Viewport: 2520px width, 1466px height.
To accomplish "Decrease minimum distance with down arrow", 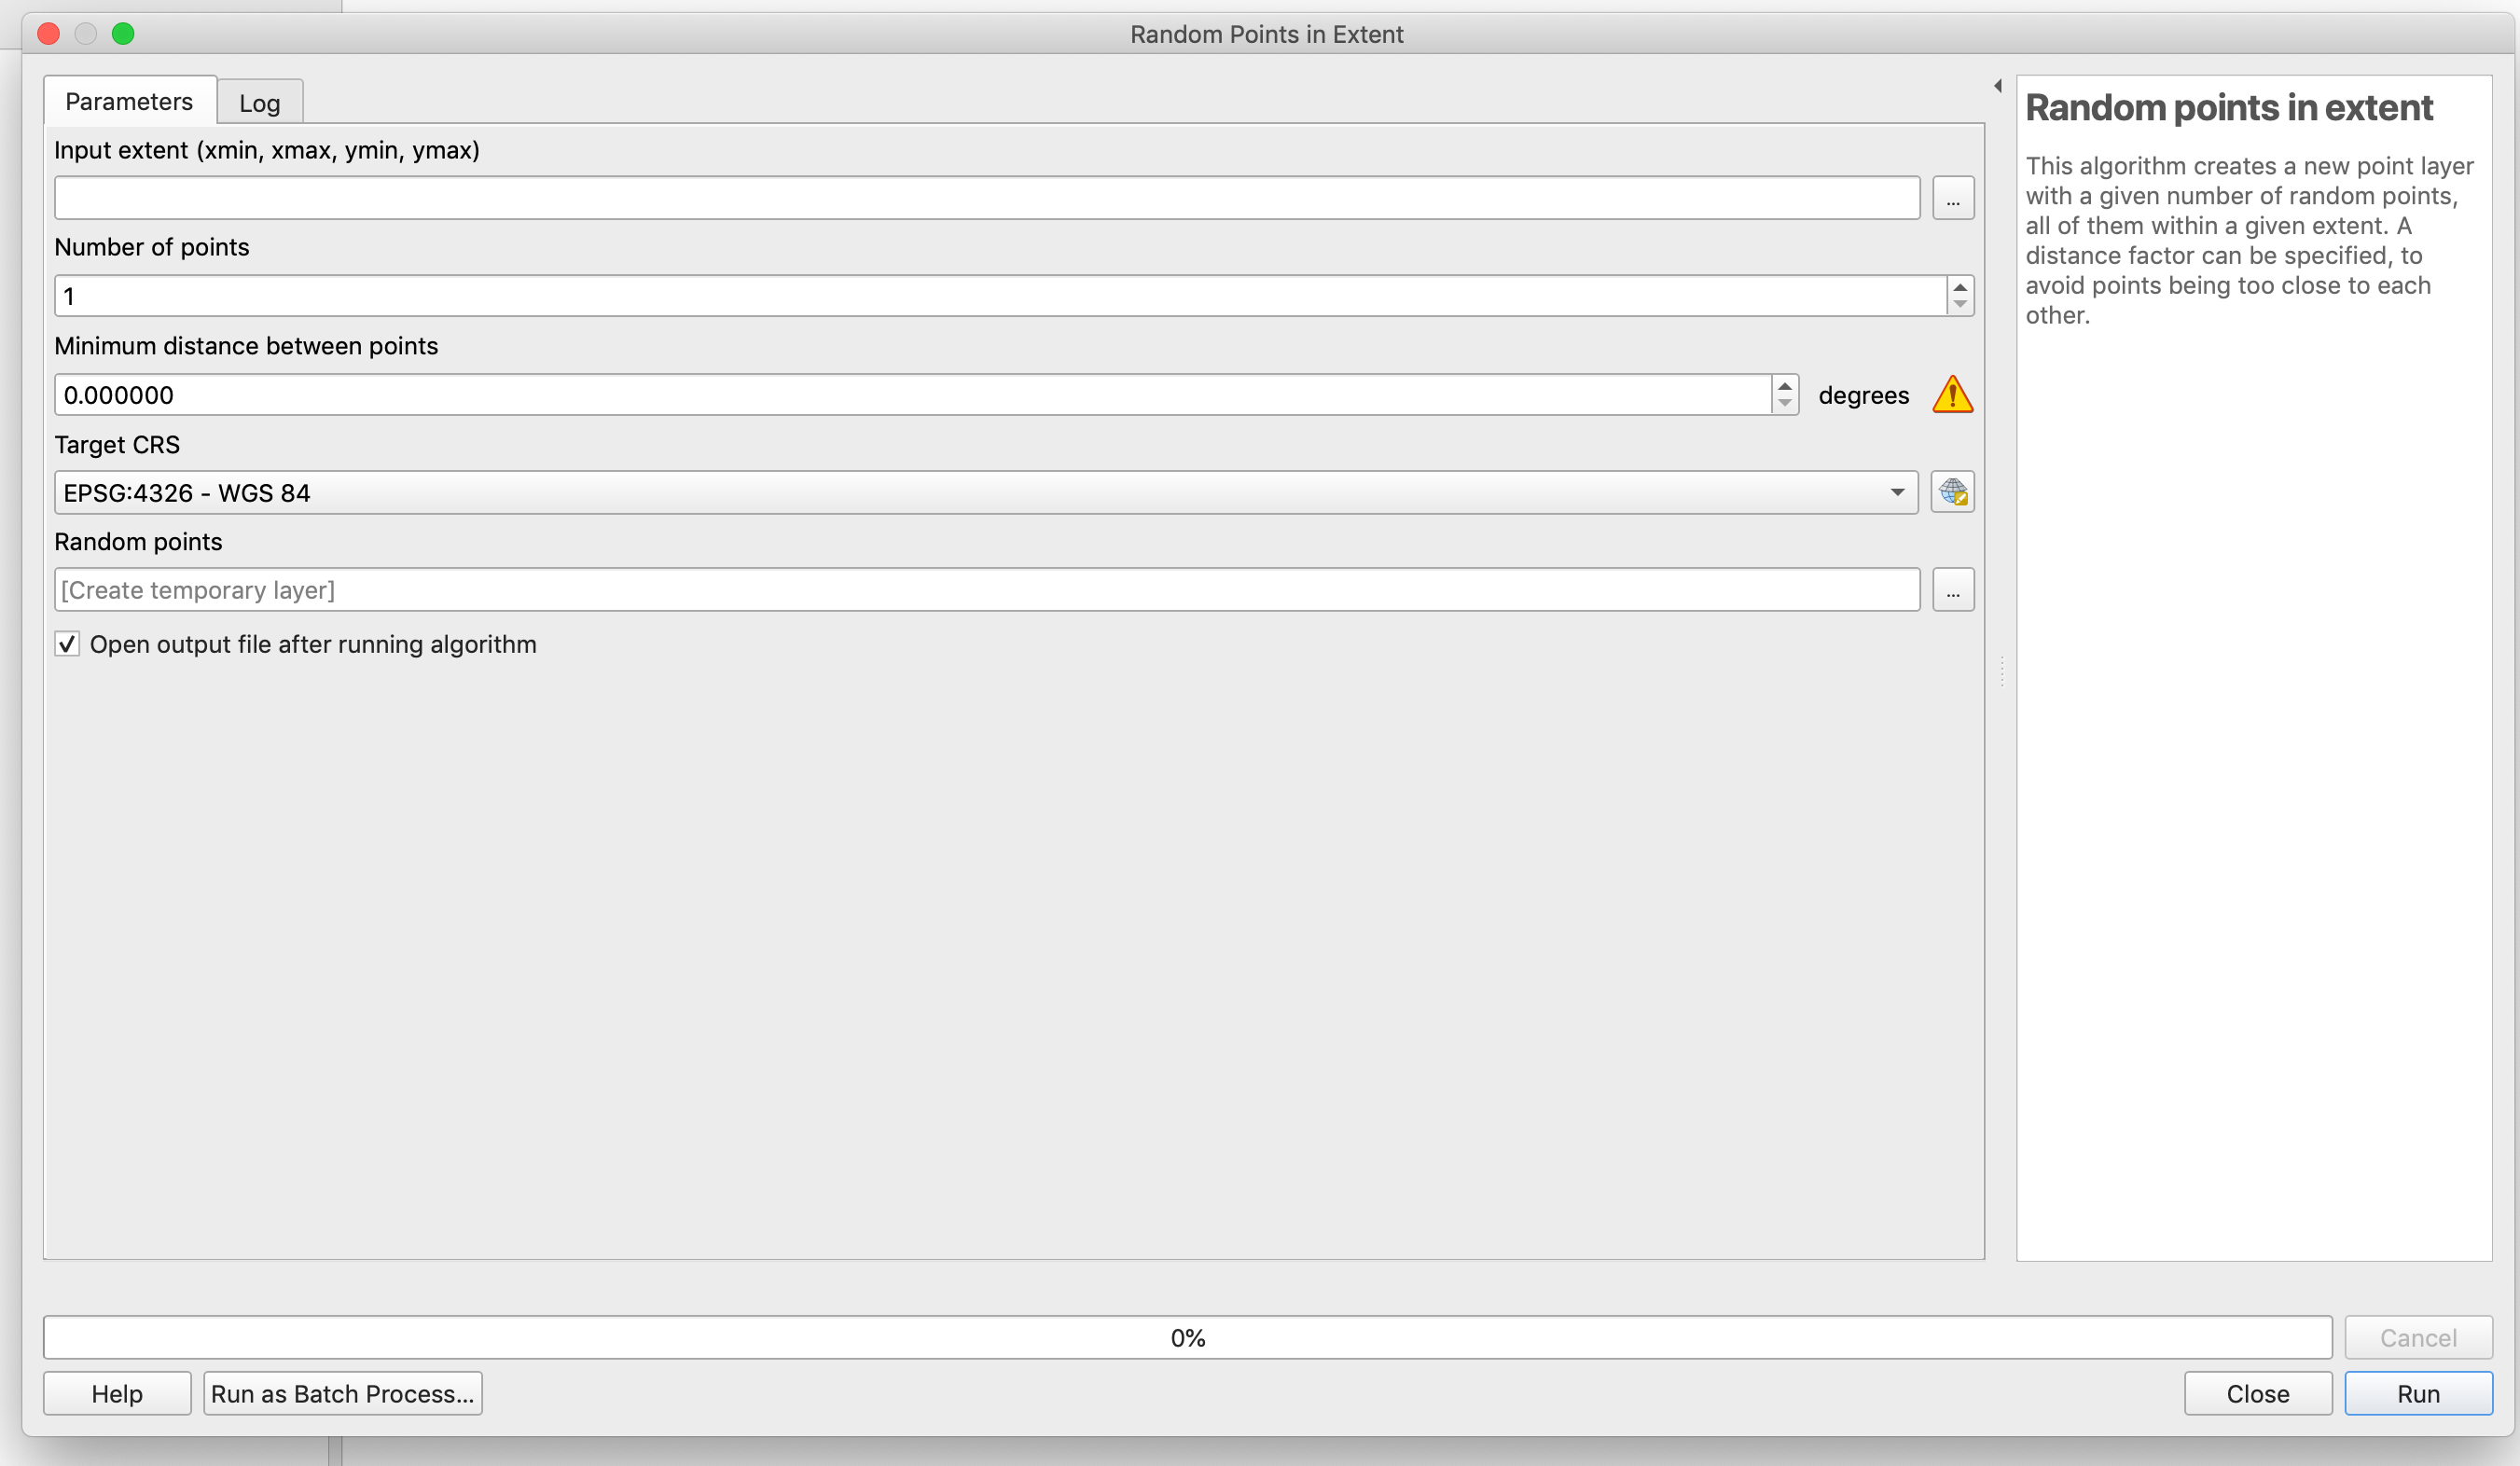I will [x=1785, y=404].
